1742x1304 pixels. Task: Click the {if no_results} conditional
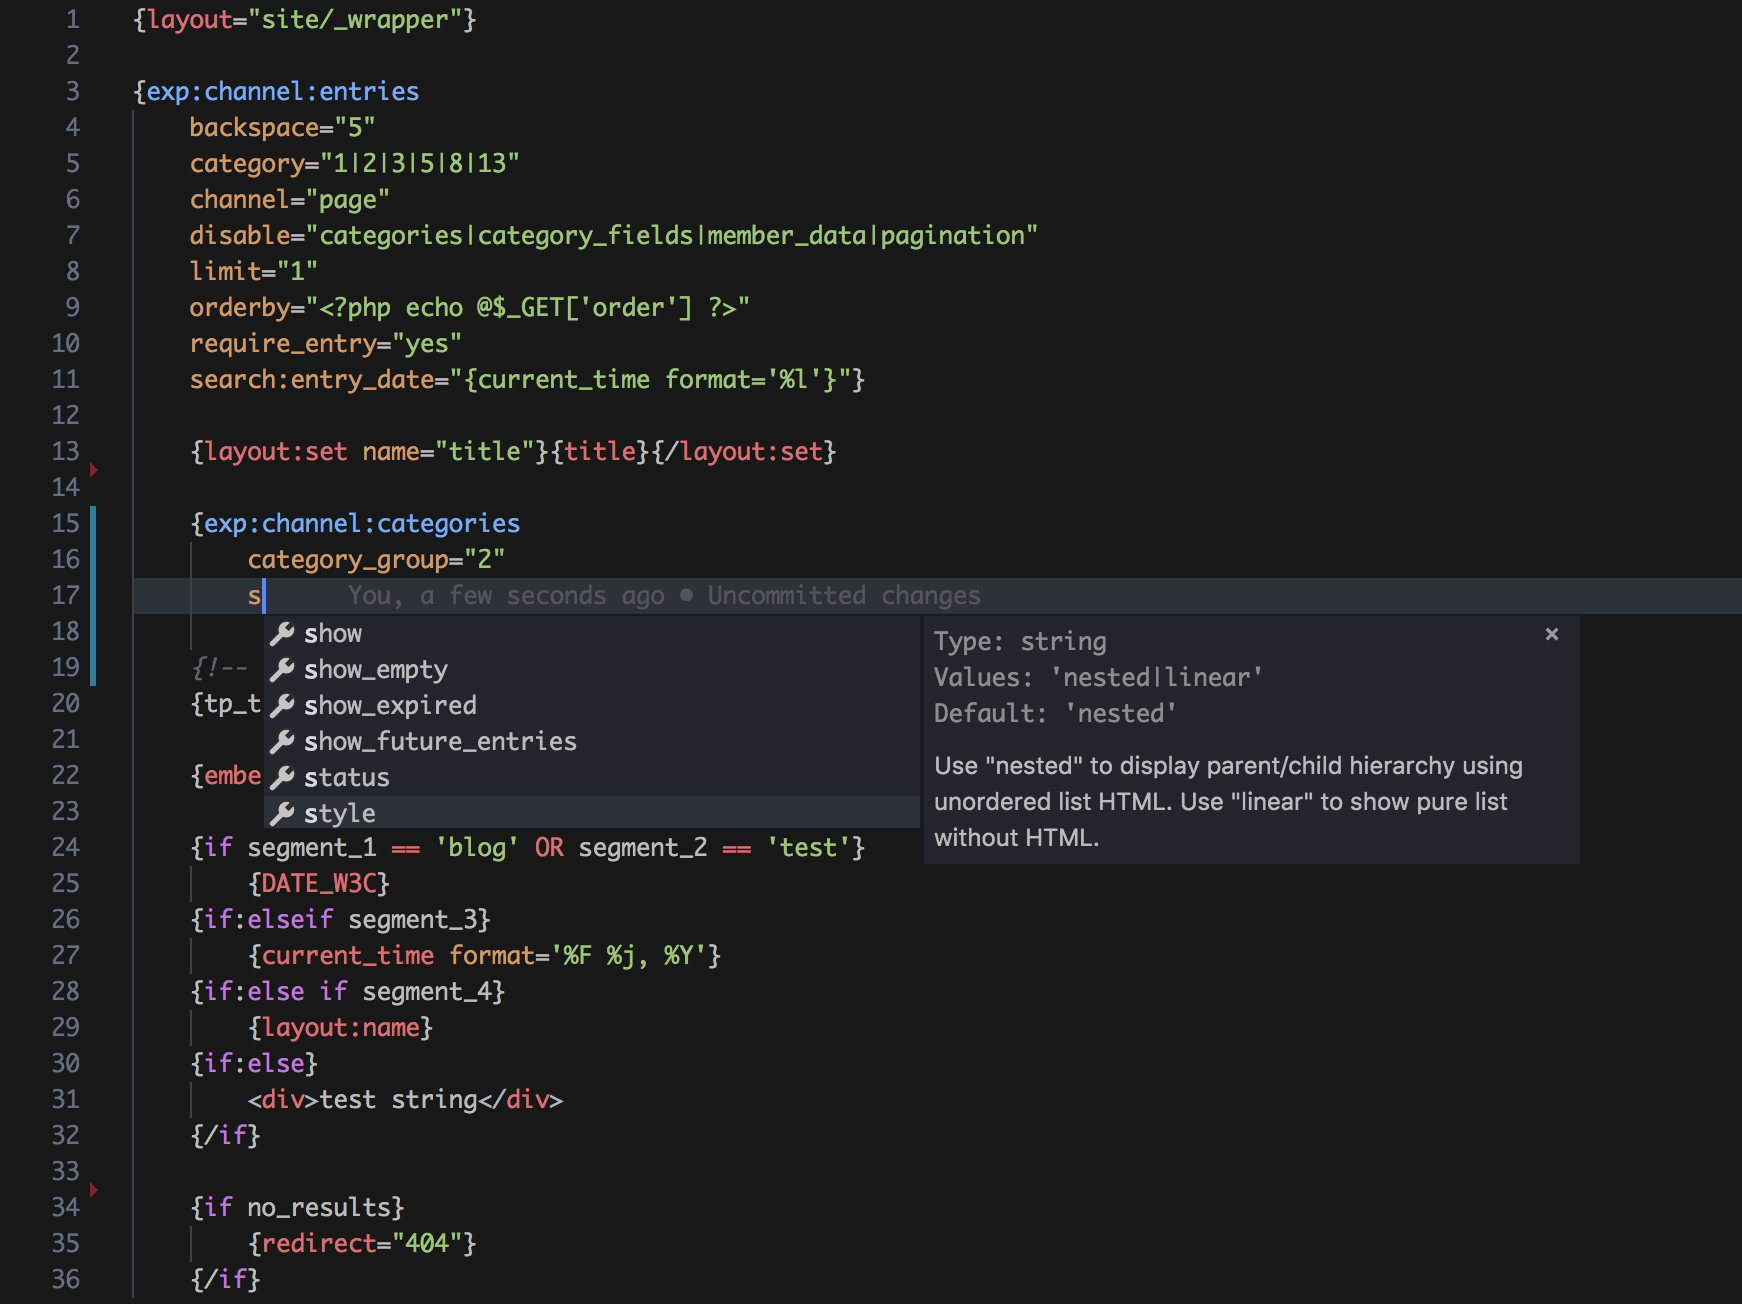[x=297, y=1207]
